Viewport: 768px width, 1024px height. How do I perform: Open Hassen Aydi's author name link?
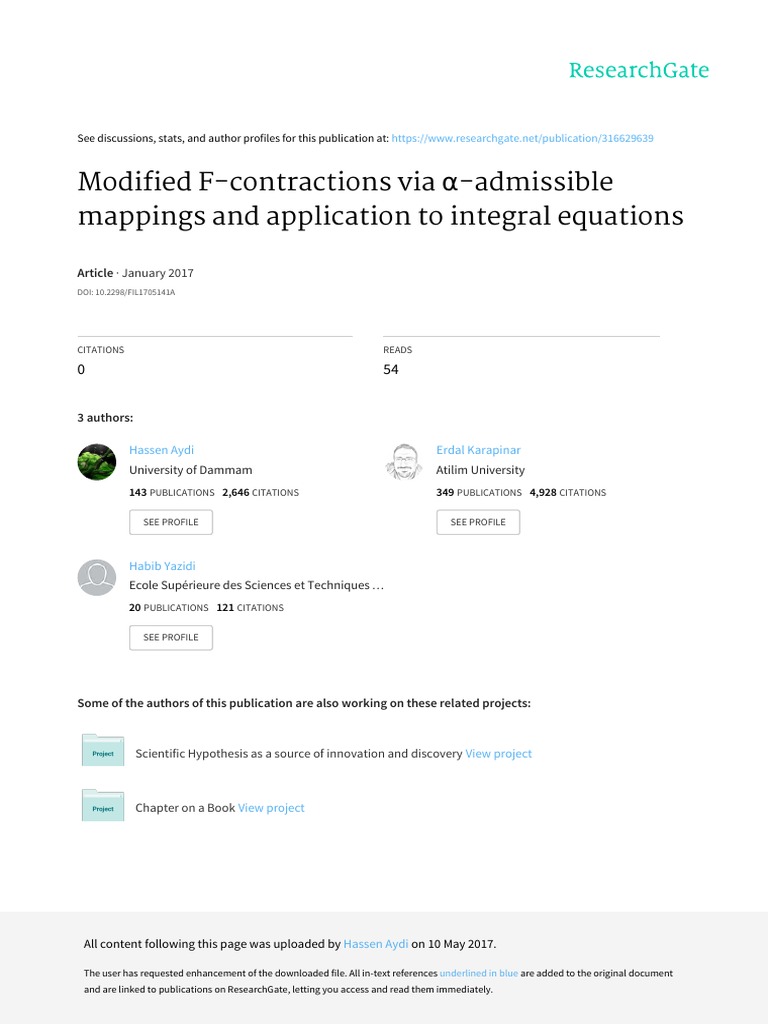(162, 450)
